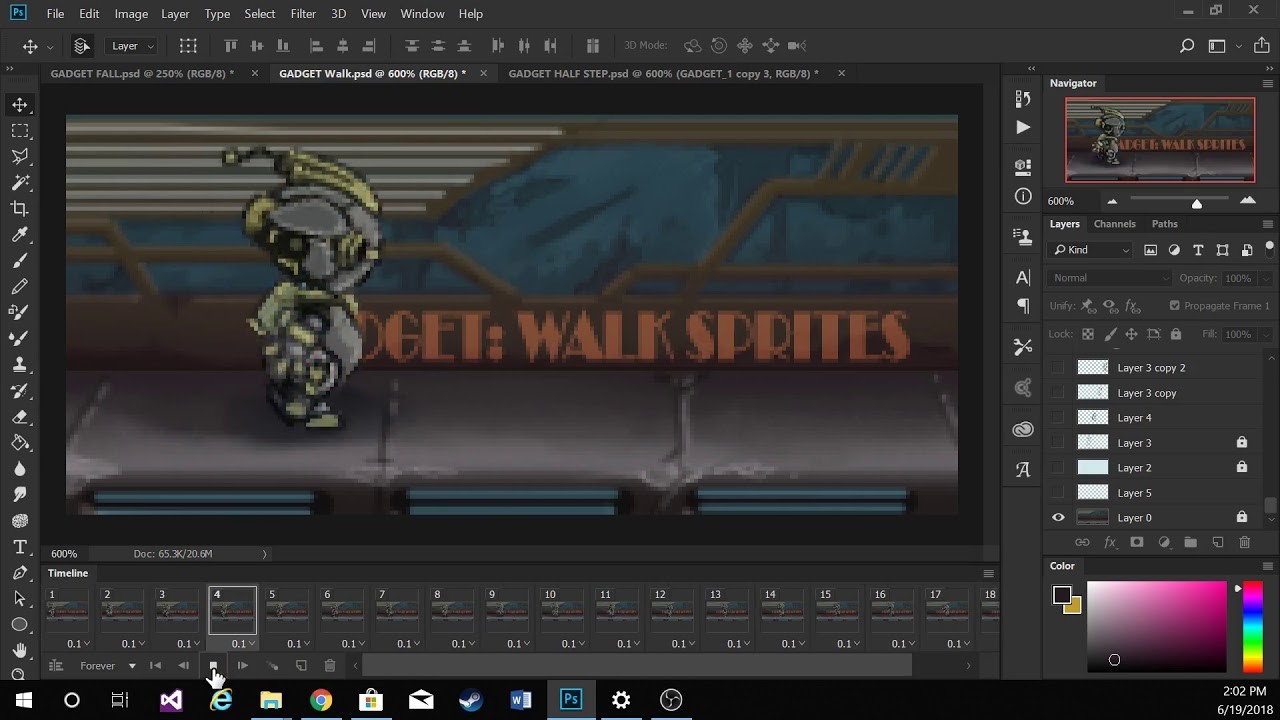
Task: Select the Eraser tool
Action: (x=19, y=417)
